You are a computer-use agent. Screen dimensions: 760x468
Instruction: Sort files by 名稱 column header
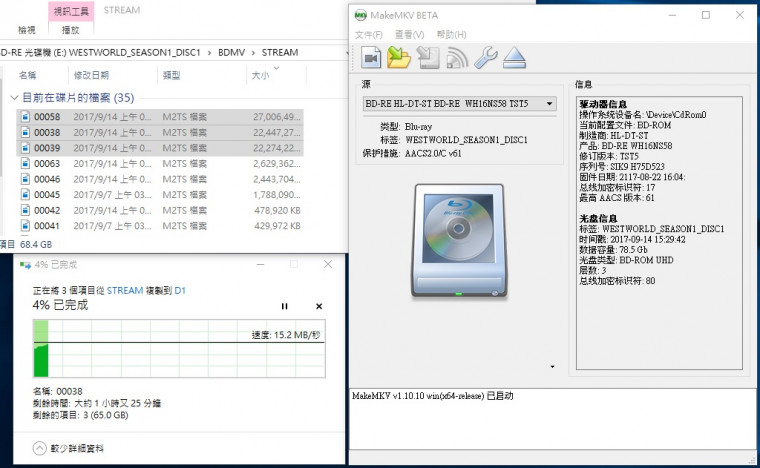point(27,76)
